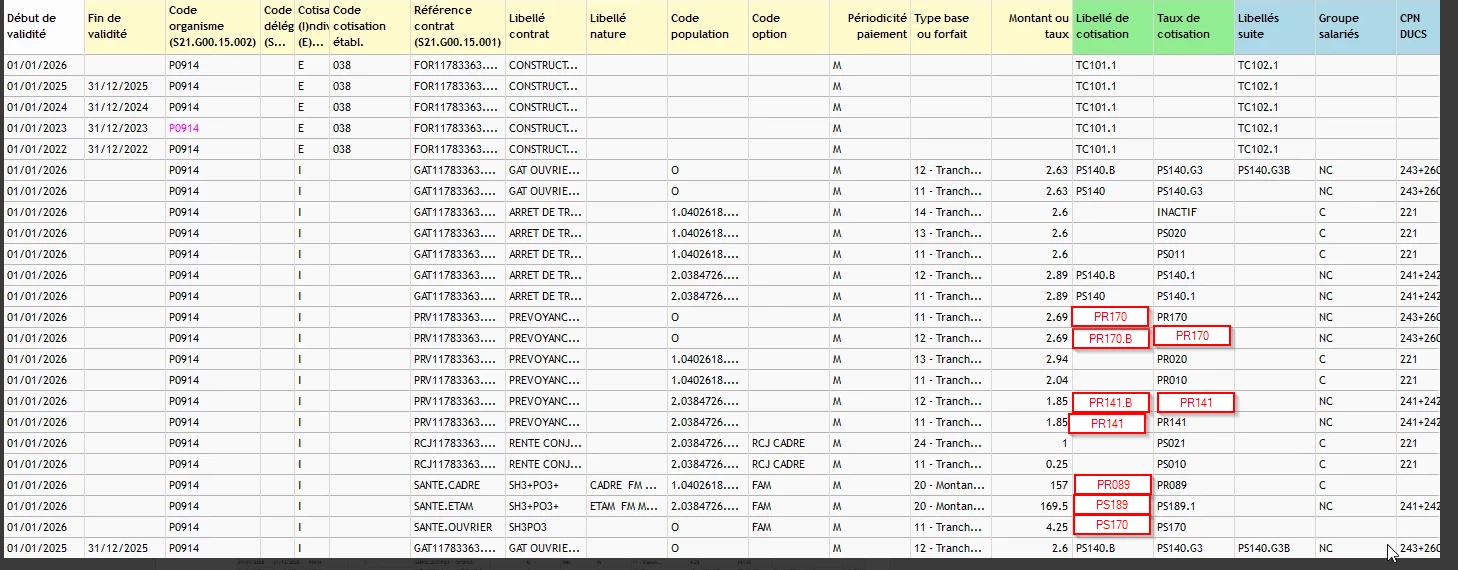Click the Périodicité paiement column header
The height and width of the screenshot is (570, 1458).
869,27
